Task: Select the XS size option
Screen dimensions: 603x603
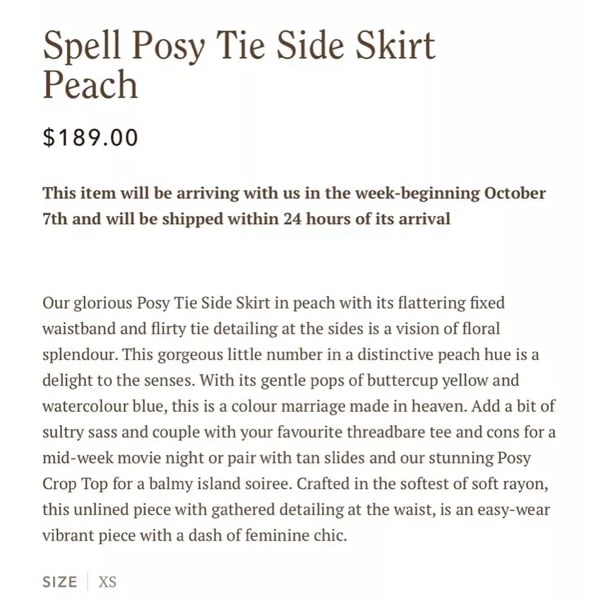Action: pyautogui.click(x=107, y=582)
